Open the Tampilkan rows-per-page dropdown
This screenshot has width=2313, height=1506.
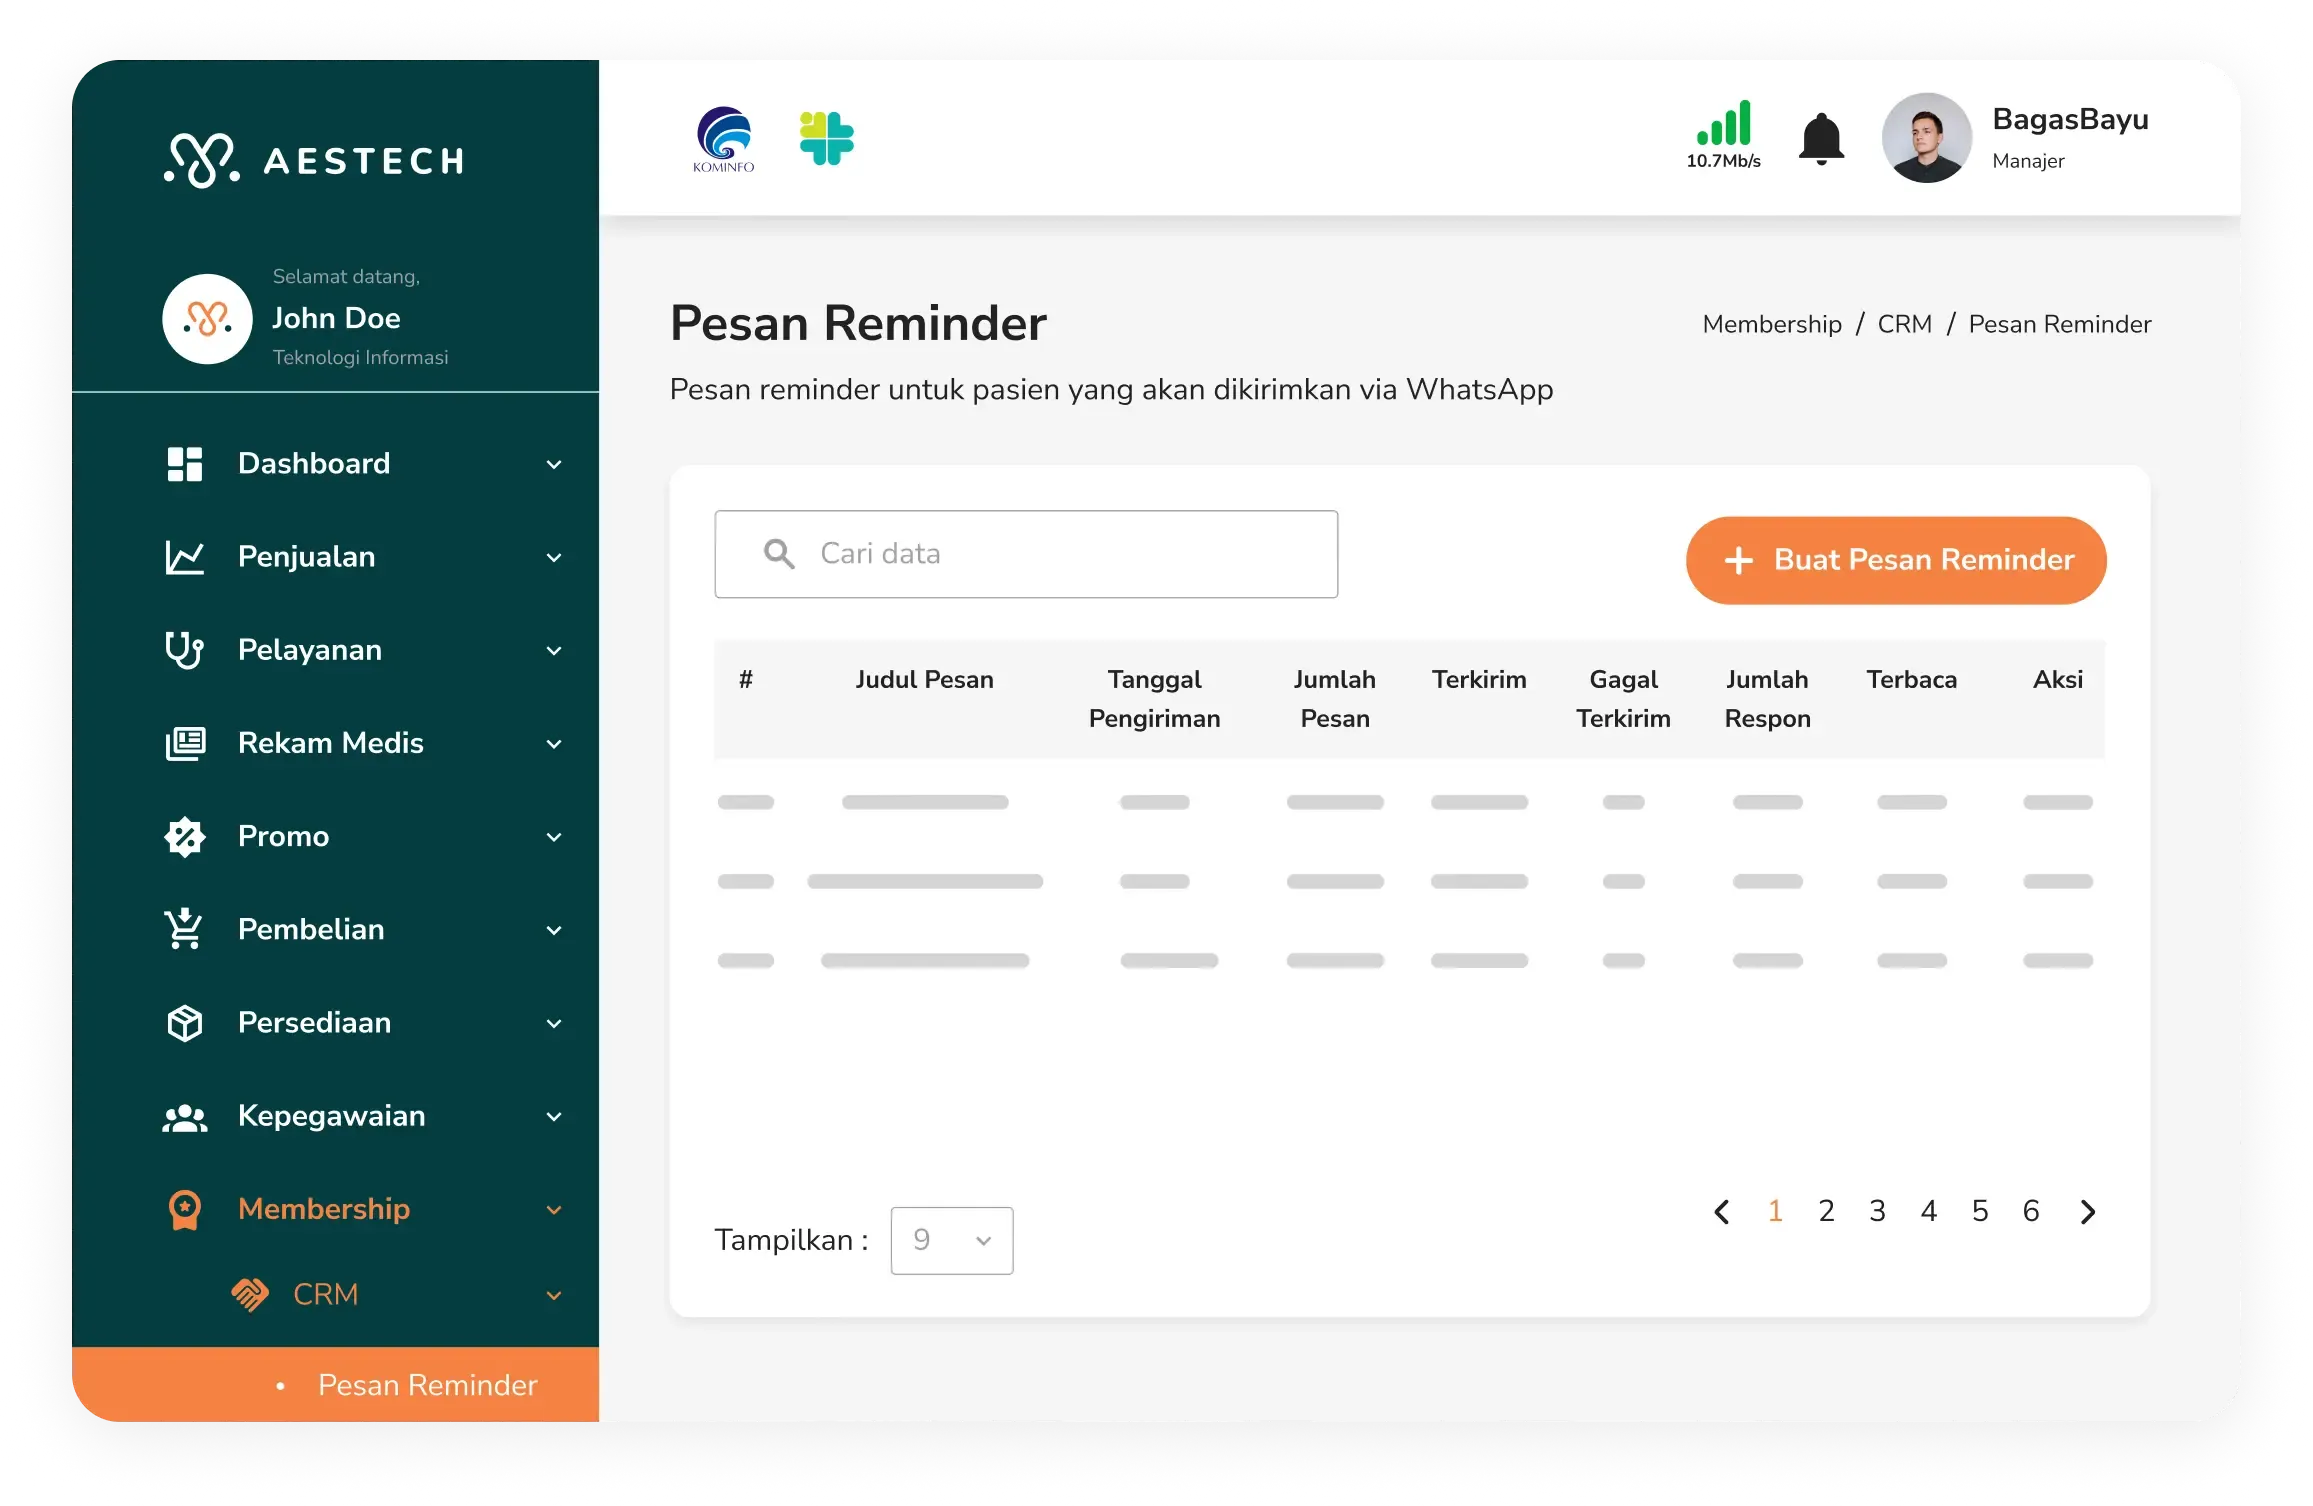click(x=951, y=1240)
